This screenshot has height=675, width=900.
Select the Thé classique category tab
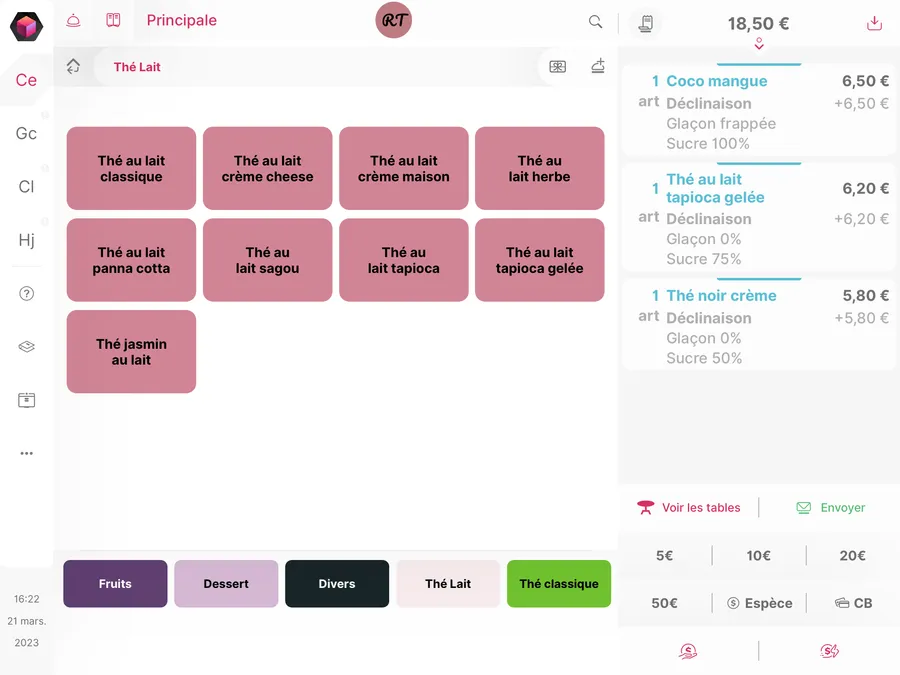pyautogui.click(x=559, y=584)
